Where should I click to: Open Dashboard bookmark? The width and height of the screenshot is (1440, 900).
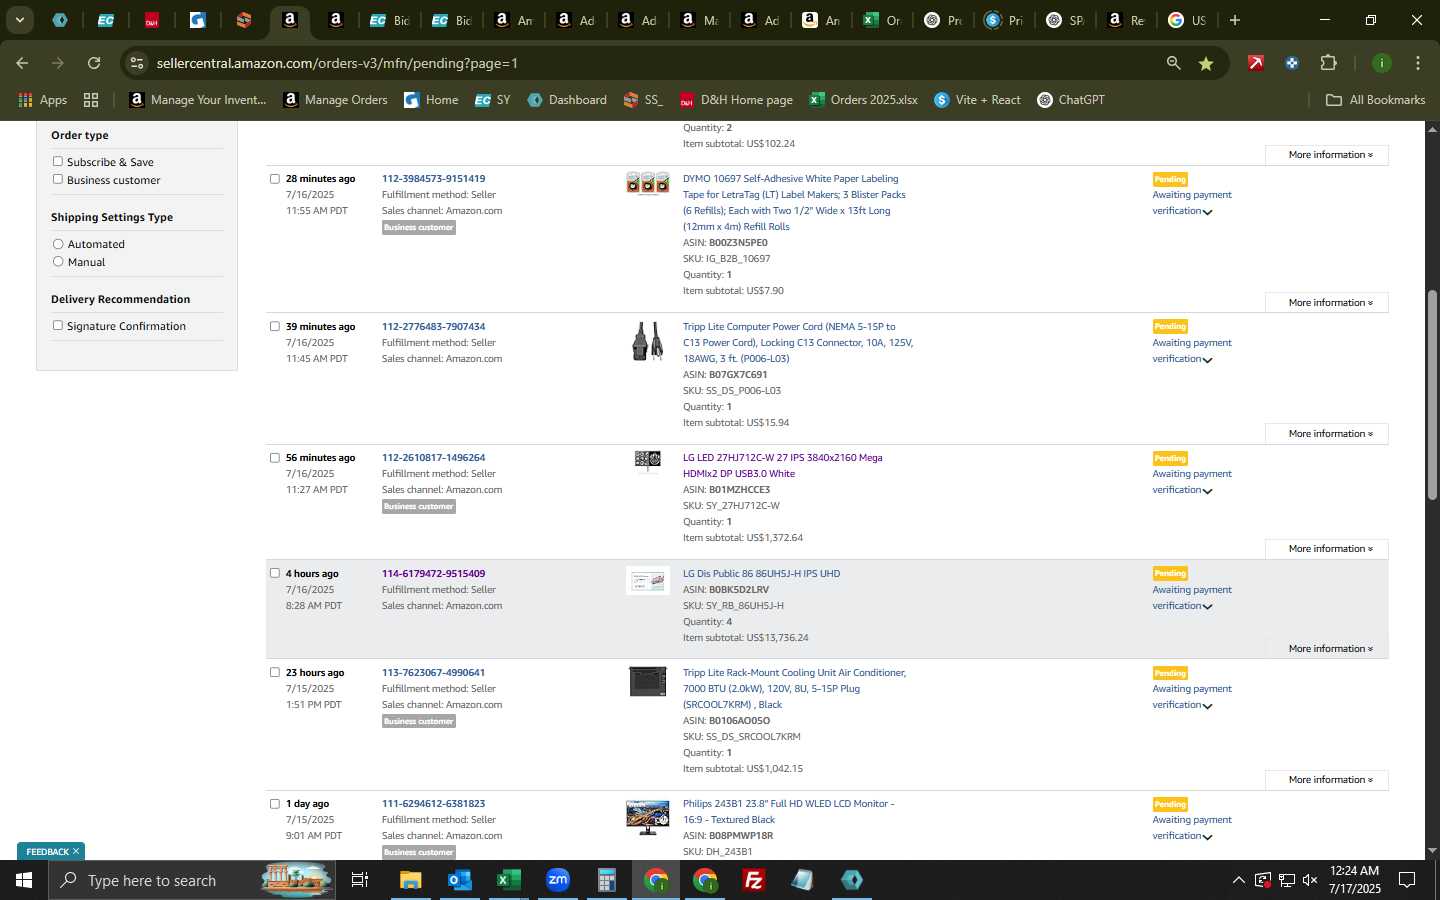pos(567,100)
